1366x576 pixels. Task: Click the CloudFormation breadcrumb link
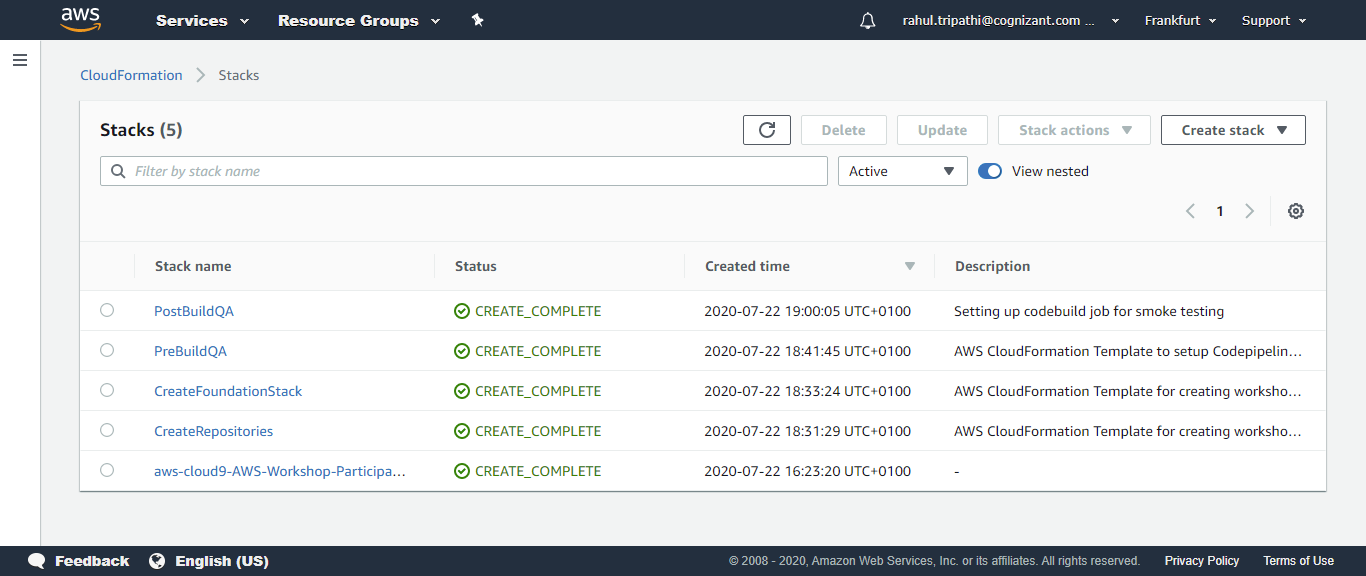coord(131,75)
